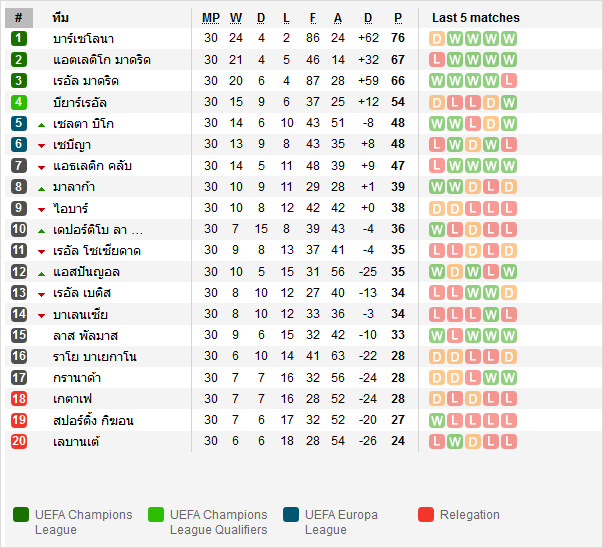Open the กรานาด้า team link
Screen dimensions: 603x548
tap(80, 378)
